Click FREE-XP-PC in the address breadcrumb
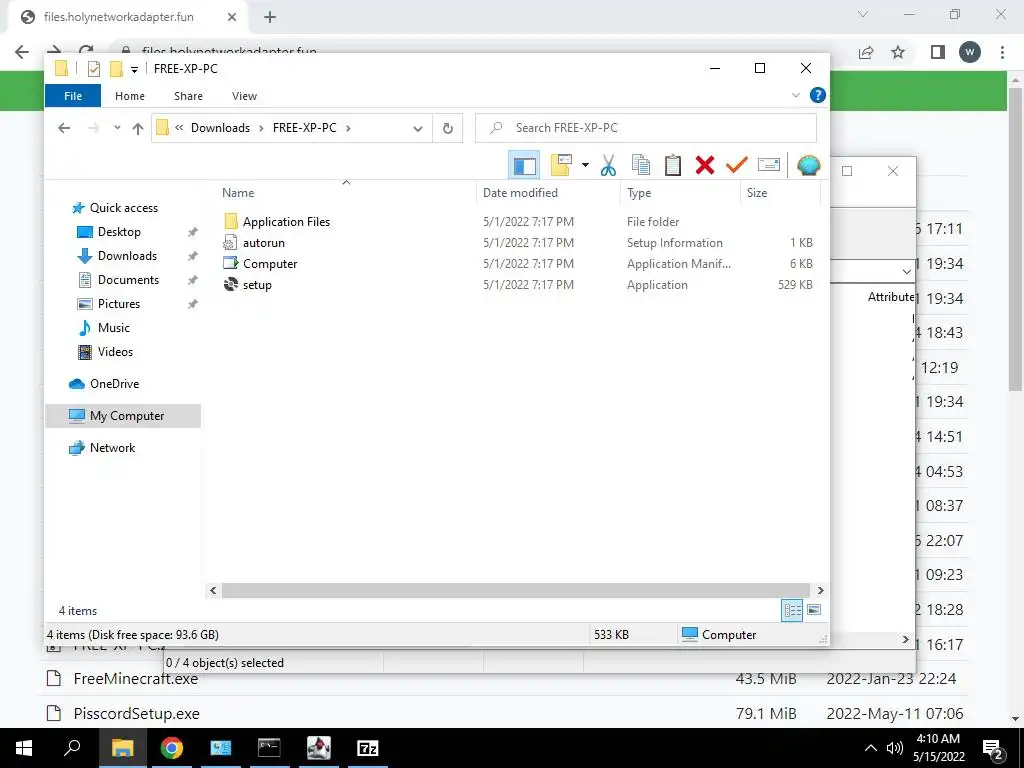The image size is (1024, 768). 304,128
